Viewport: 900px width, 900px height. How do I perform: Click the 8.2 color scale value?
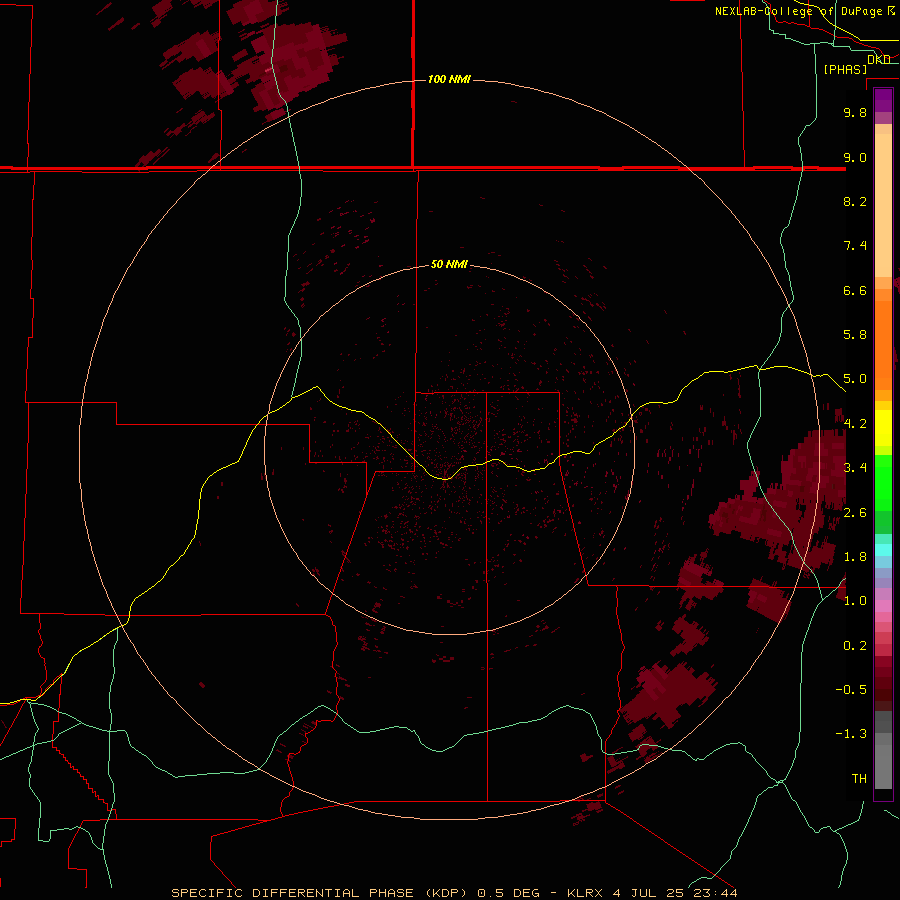855,201
